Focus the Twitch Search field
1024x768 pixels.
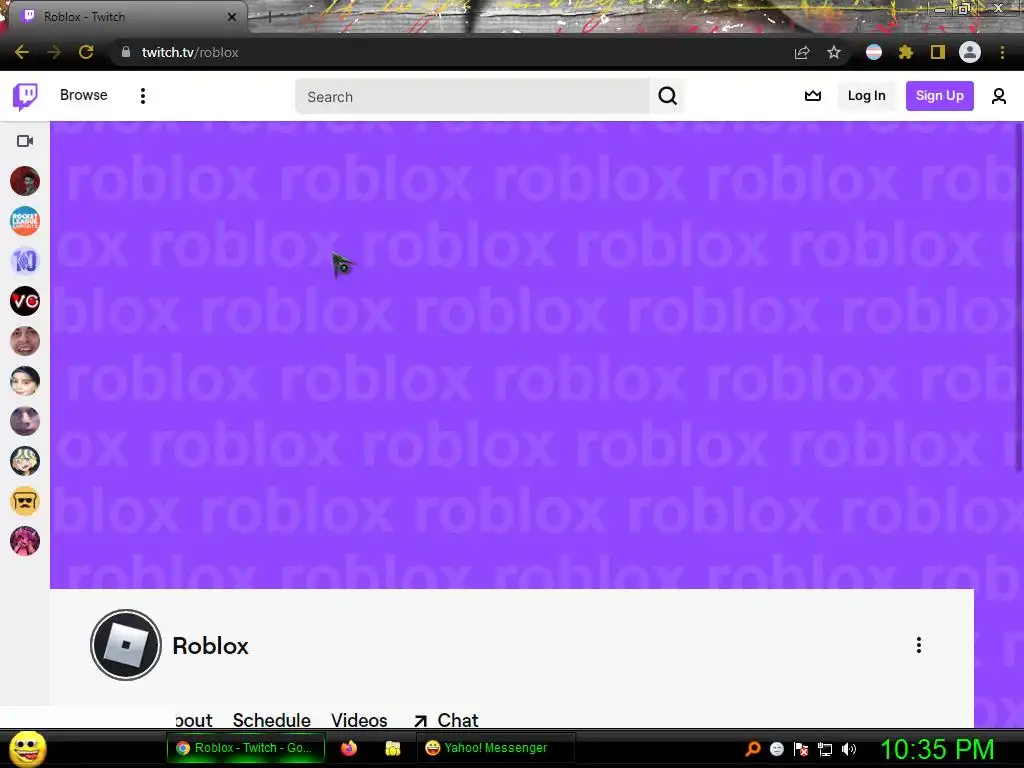(473, 97)
